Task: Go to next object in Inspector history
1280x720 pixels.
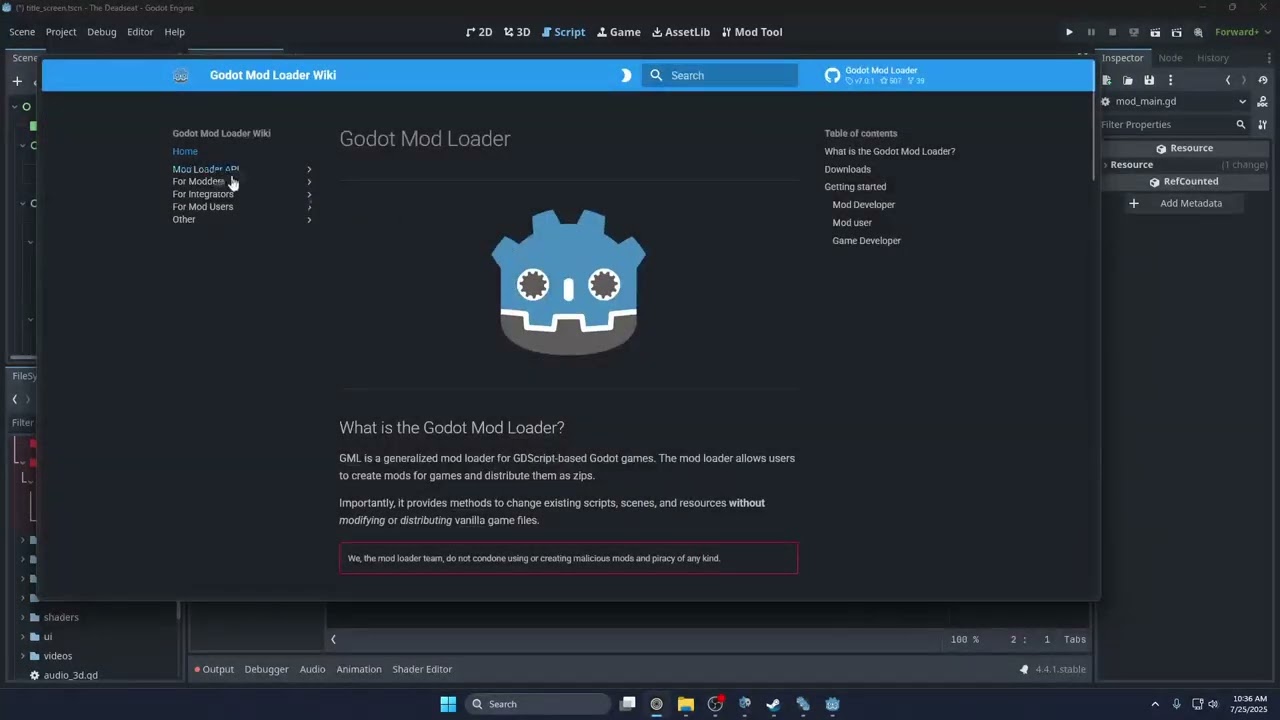Action: pyautogui.click(x=1244, y=80)
